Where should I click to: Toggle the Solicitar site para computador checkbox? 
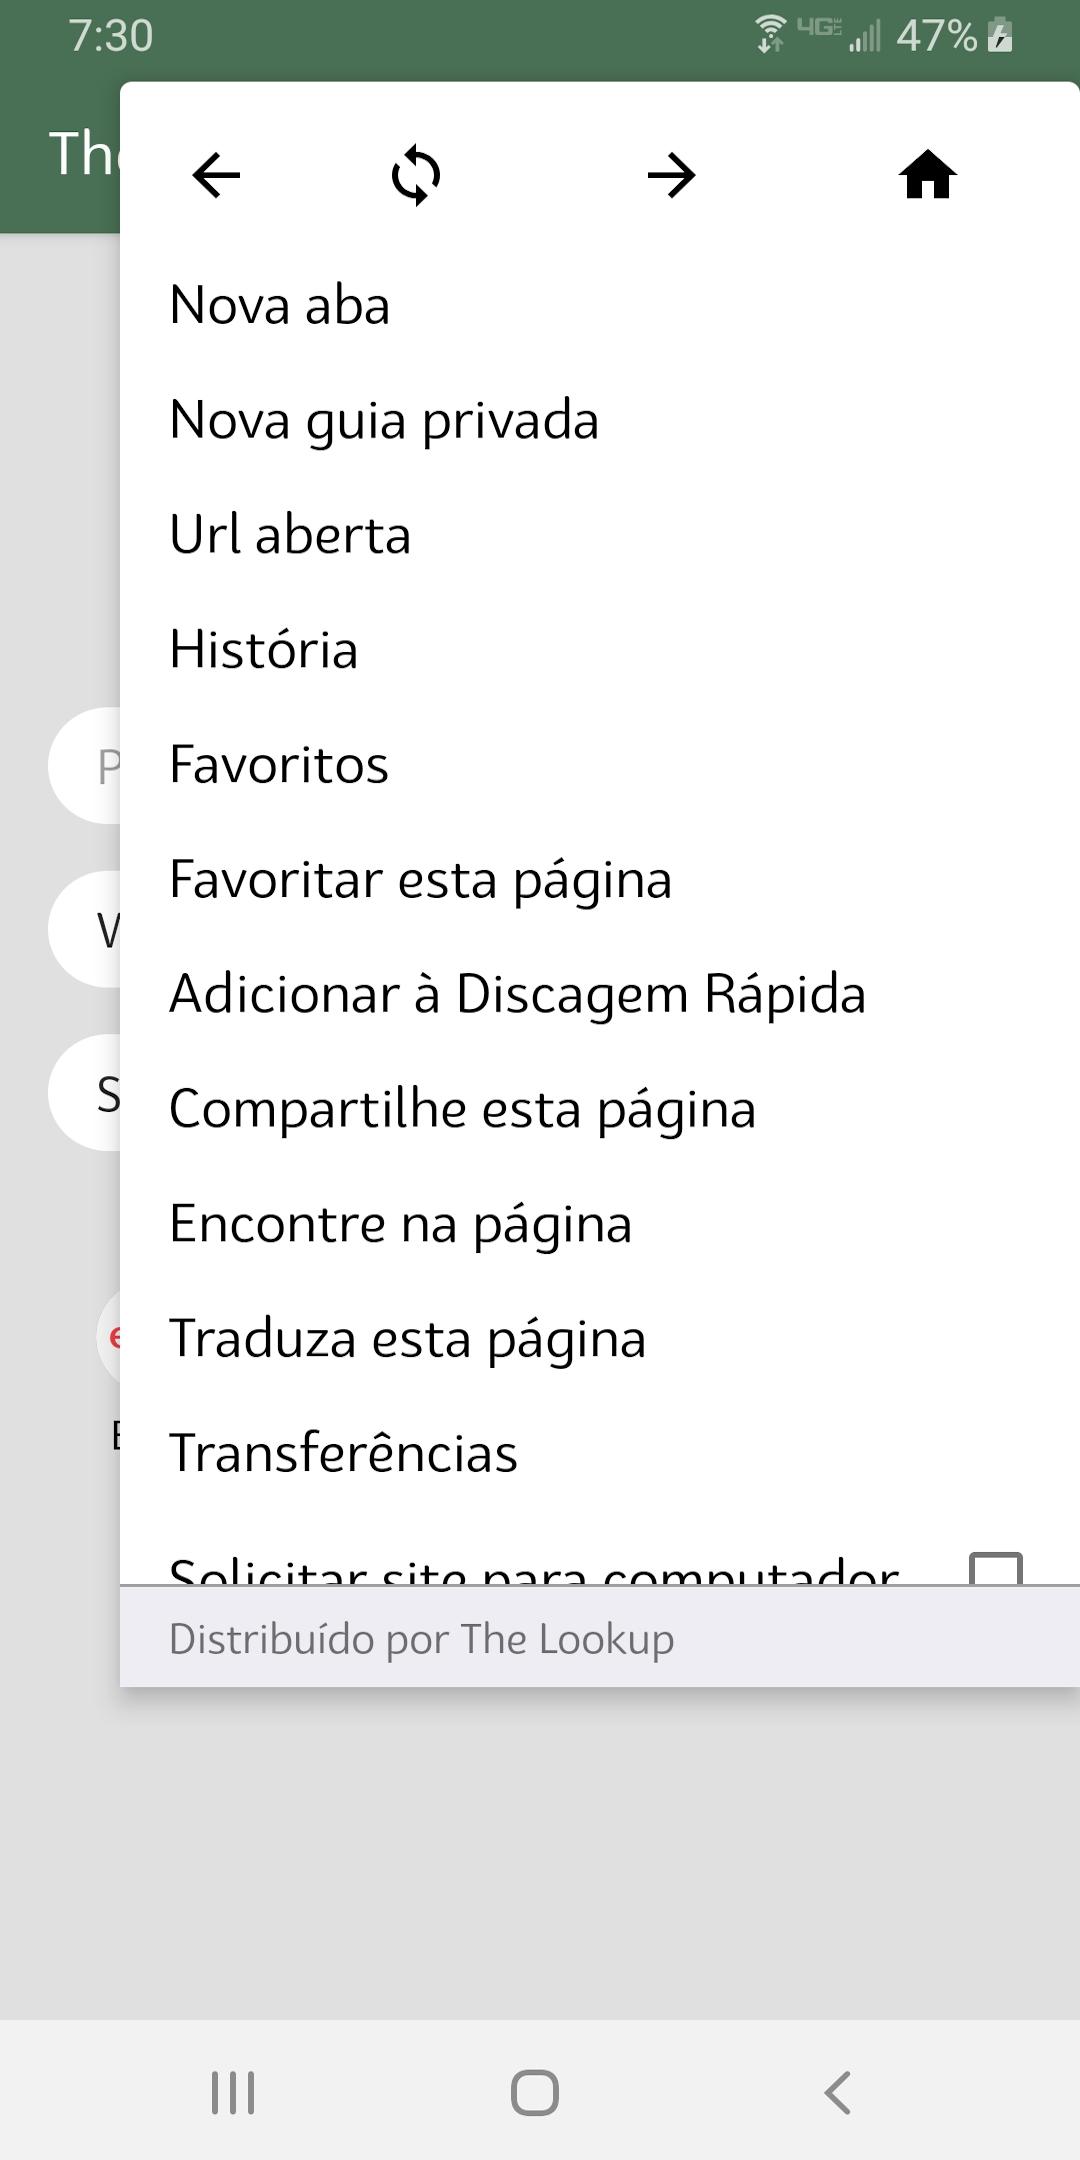click(x=995, y=1569)
